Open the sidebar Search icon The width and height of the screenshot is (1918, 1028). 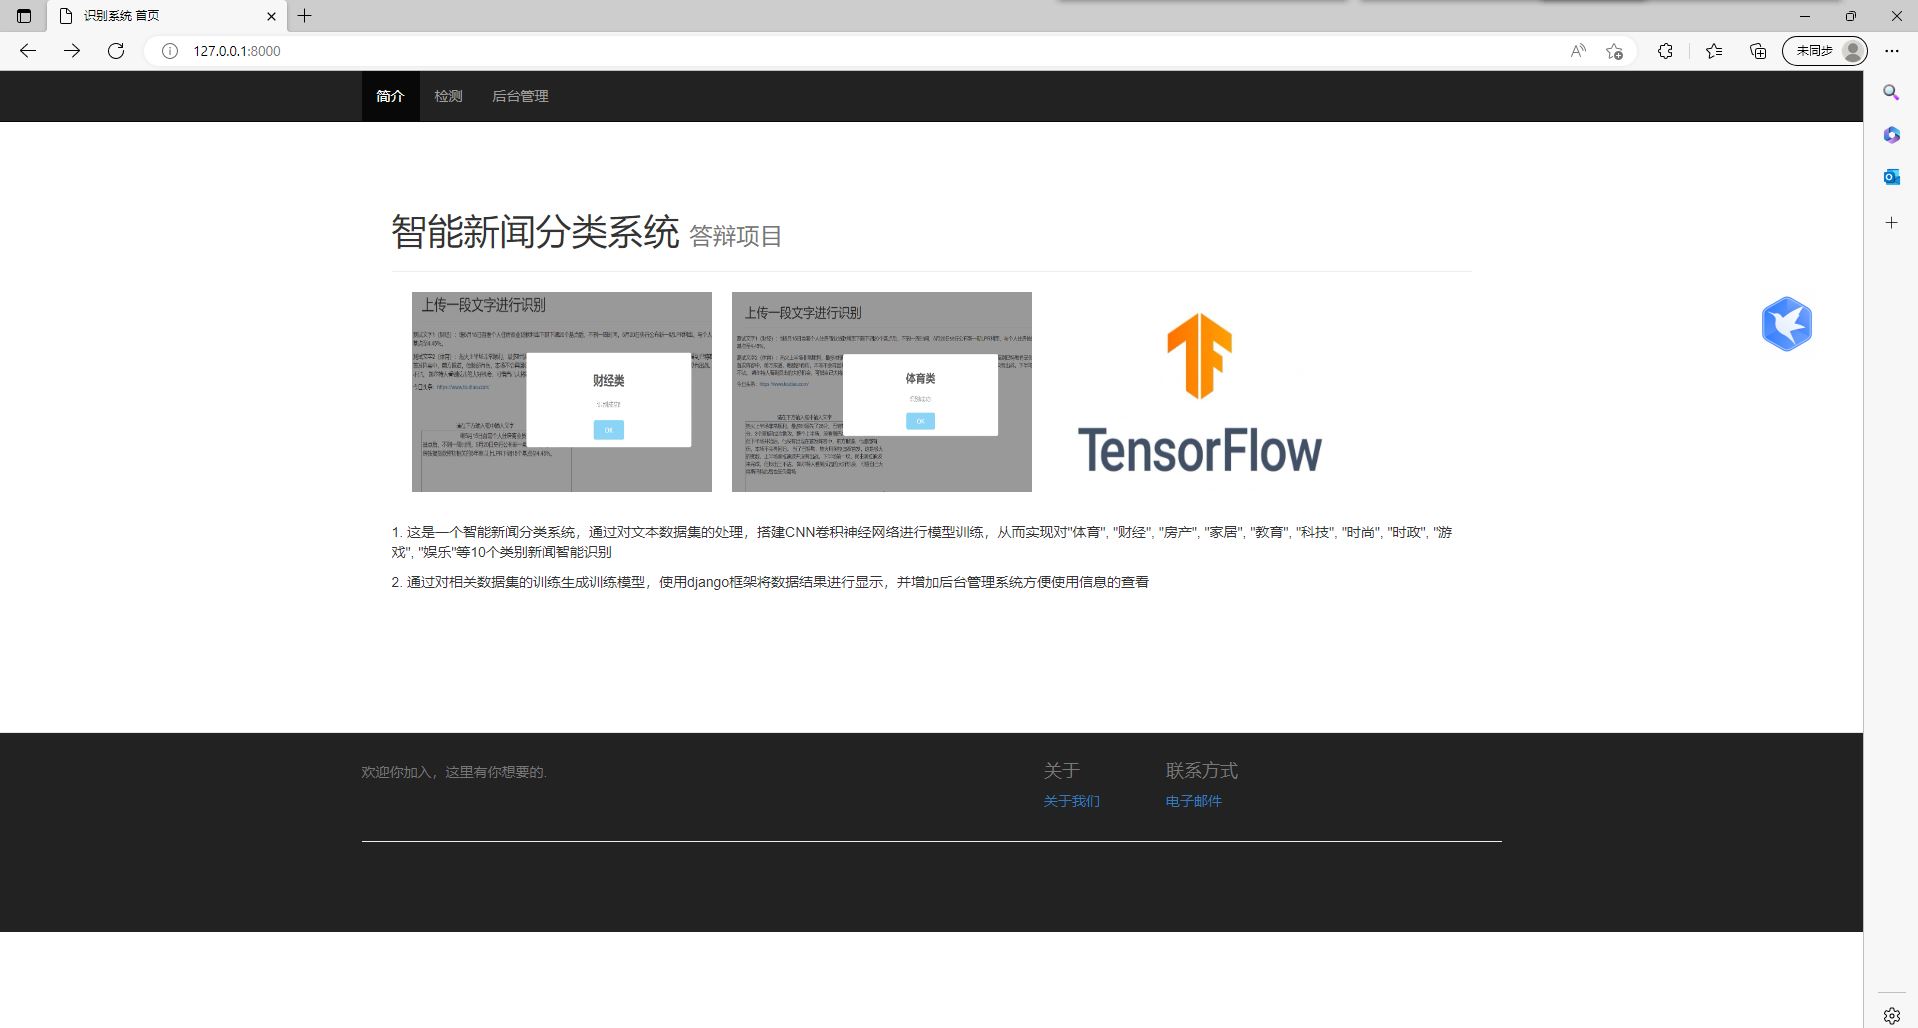[1891, 92]
